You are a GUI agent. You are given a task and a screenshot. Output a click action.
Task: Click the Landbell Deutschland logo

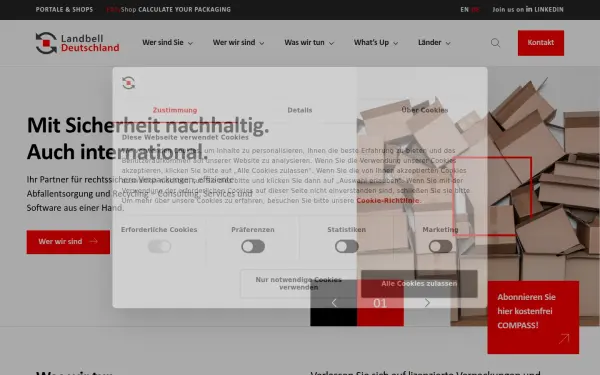coord(77,43)
